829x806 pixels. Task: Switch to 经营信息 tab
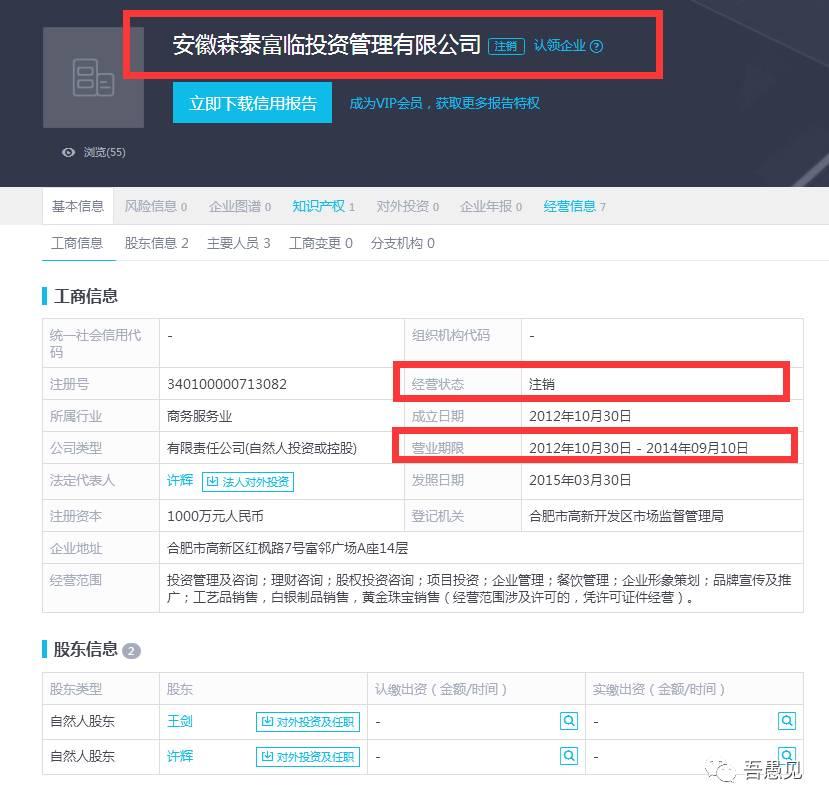tap(574, 206)
